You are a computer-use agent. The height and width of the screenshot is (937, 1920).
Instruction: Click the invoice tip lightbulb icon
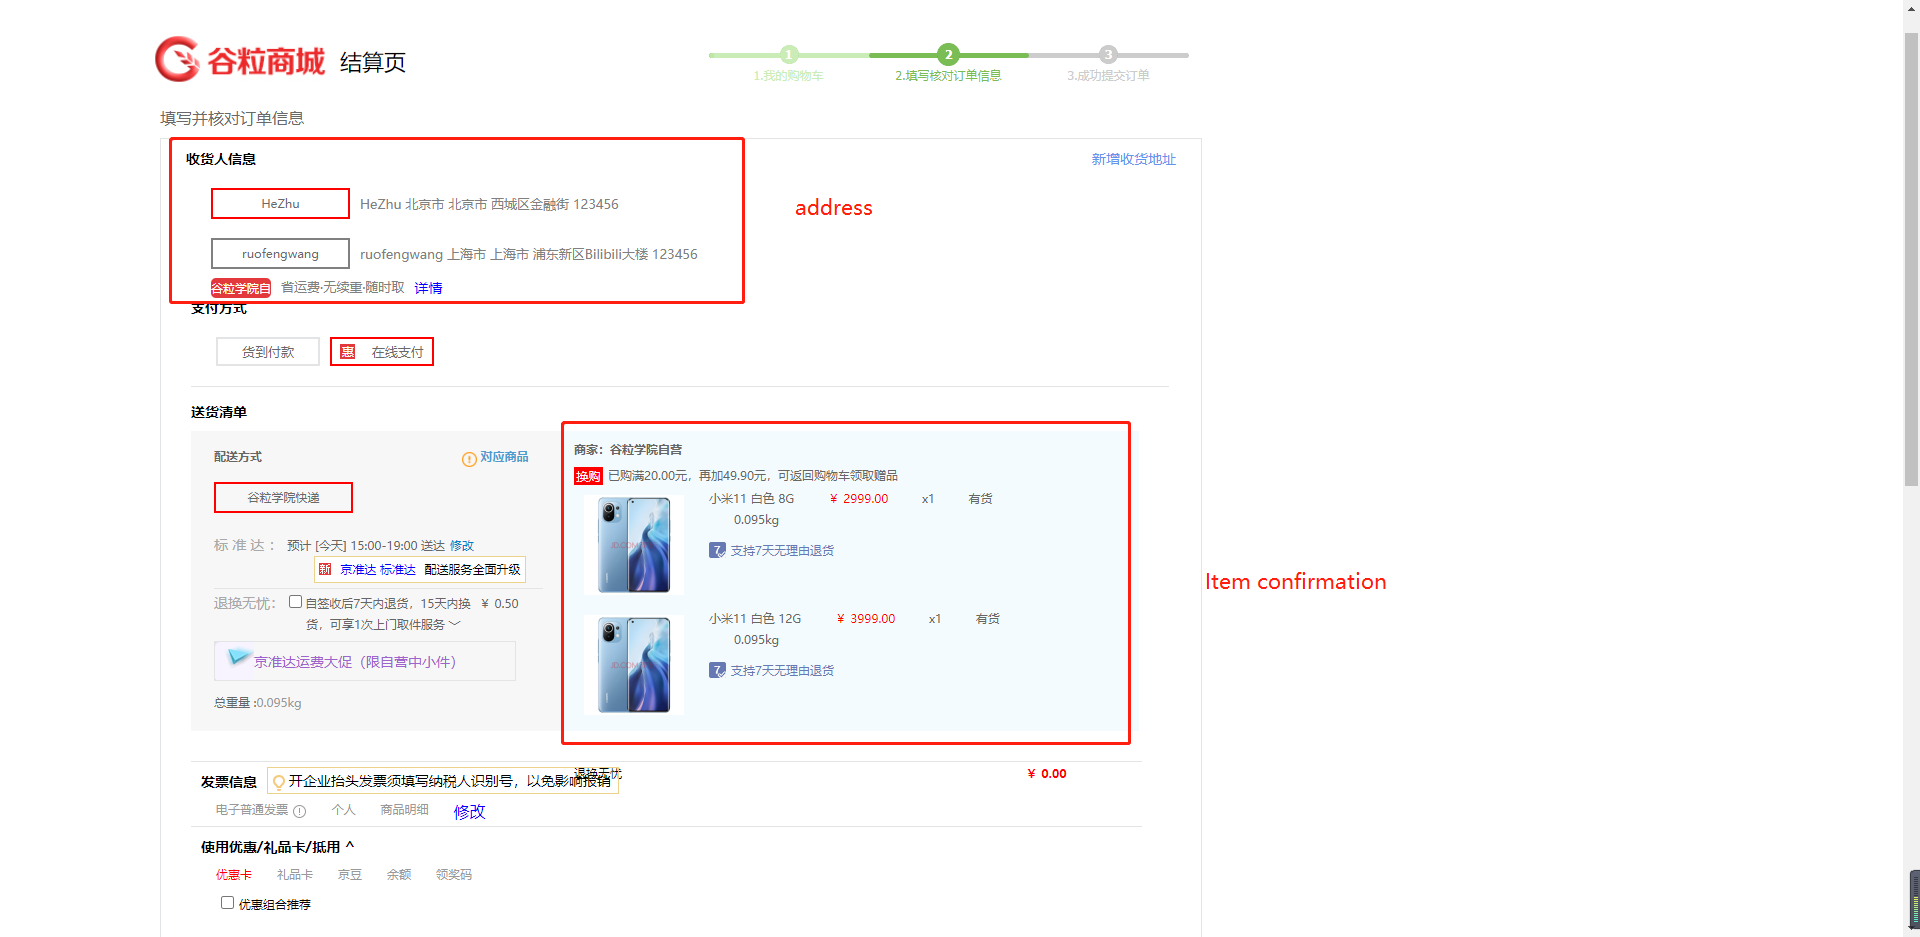click(279, 782)
